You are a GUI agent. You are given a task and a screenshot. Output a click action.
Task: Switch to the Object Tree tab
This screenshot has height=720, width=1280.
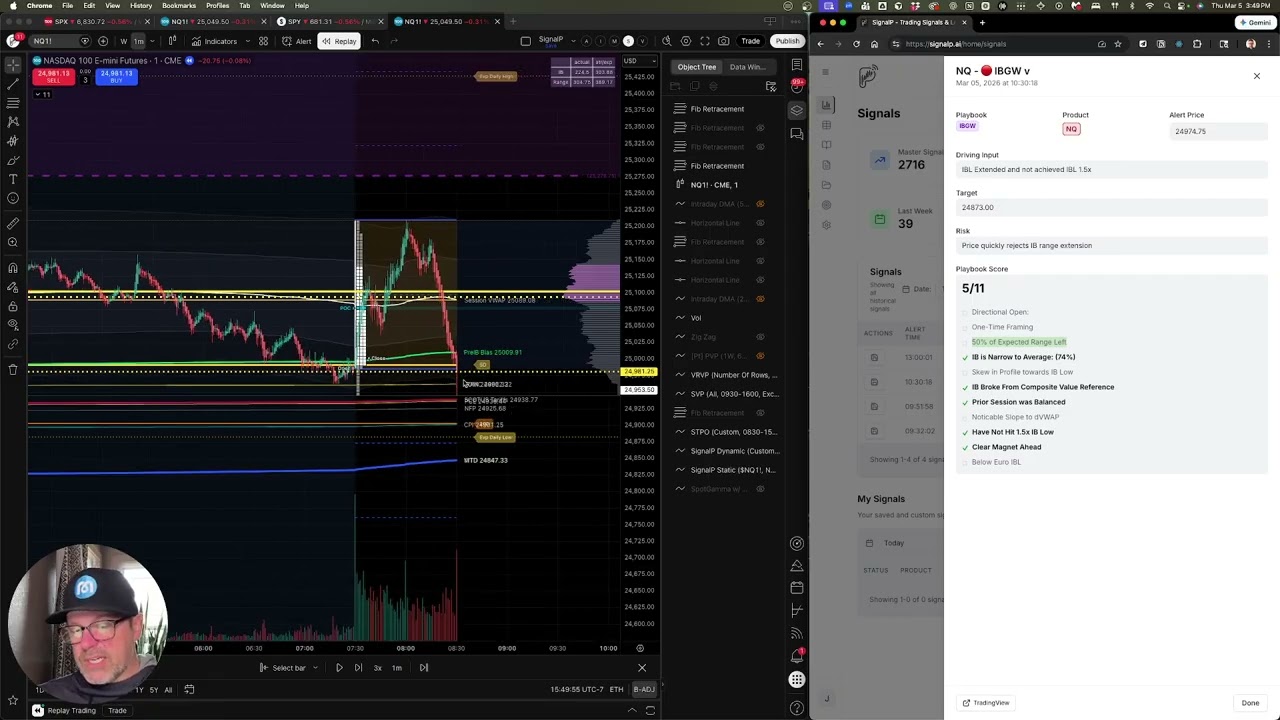[x=697, y=67]
